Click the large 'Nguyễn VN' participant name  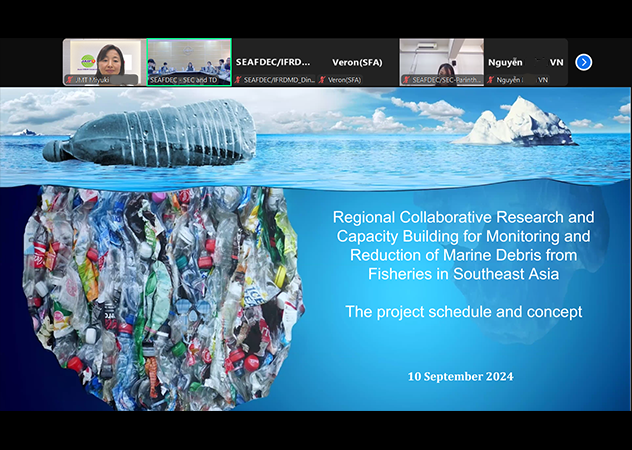pos(526,62)
